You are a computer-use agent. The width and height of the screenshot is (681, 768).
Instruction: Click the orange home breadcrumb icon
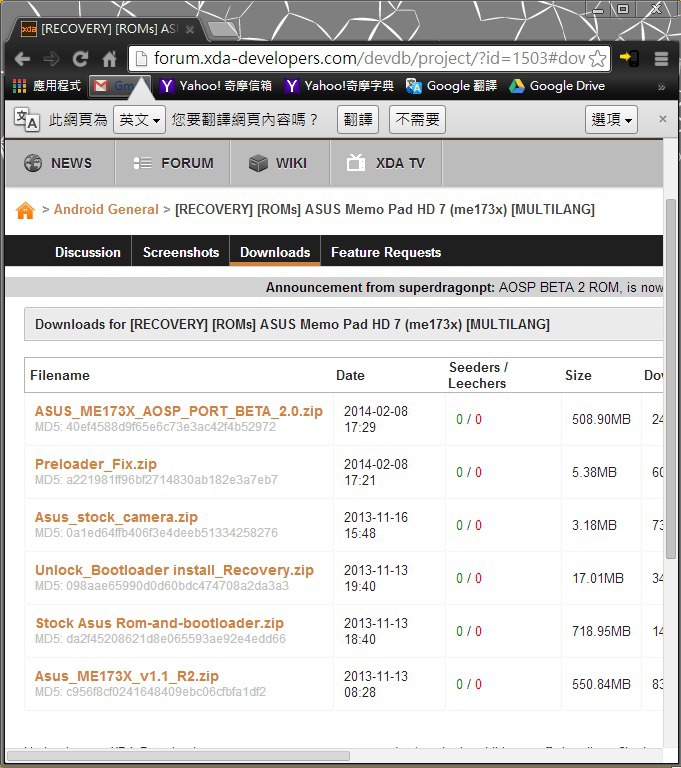(x=25, y=211)
